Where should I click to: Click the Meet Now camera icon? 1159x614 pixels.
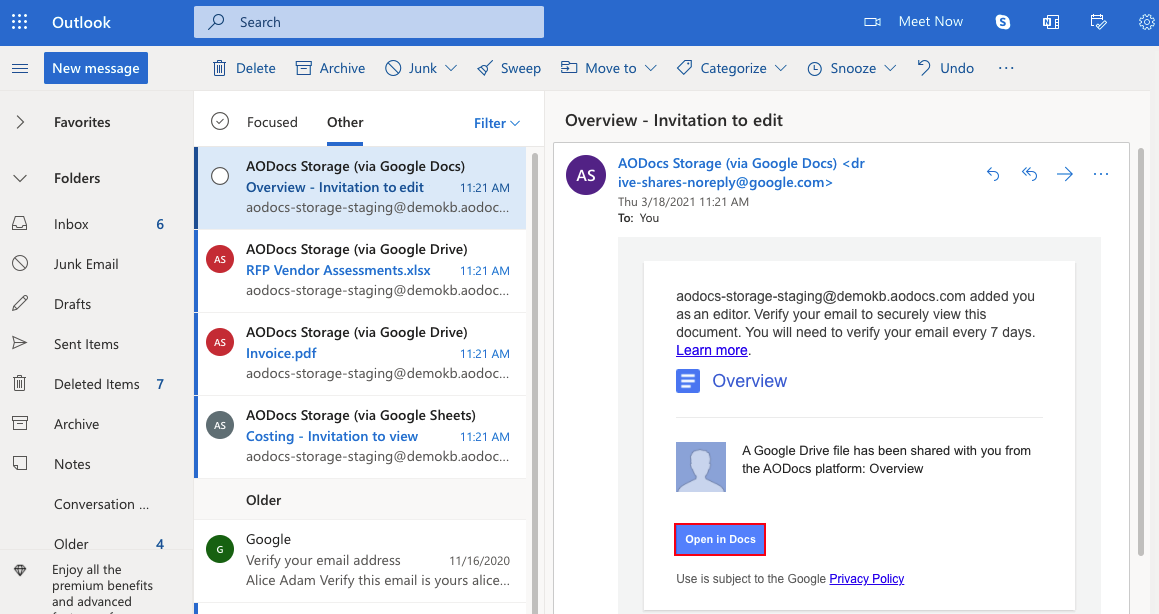point(872,22)
